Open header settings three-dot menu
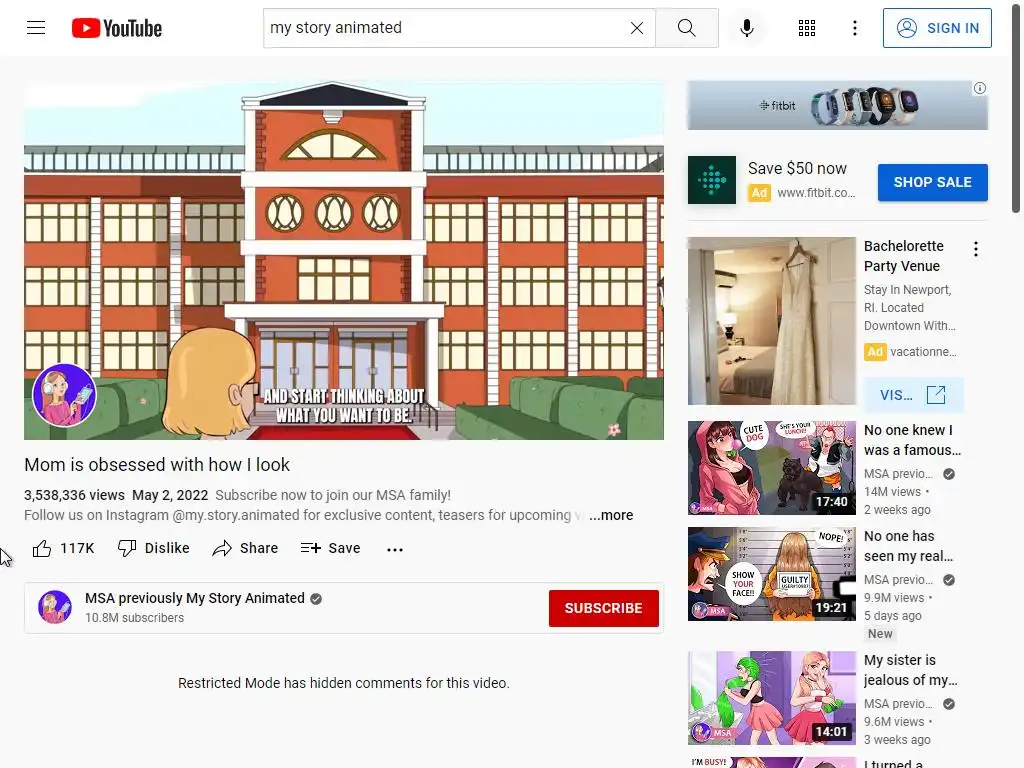 pyautogui.click(x=855, y=28)
